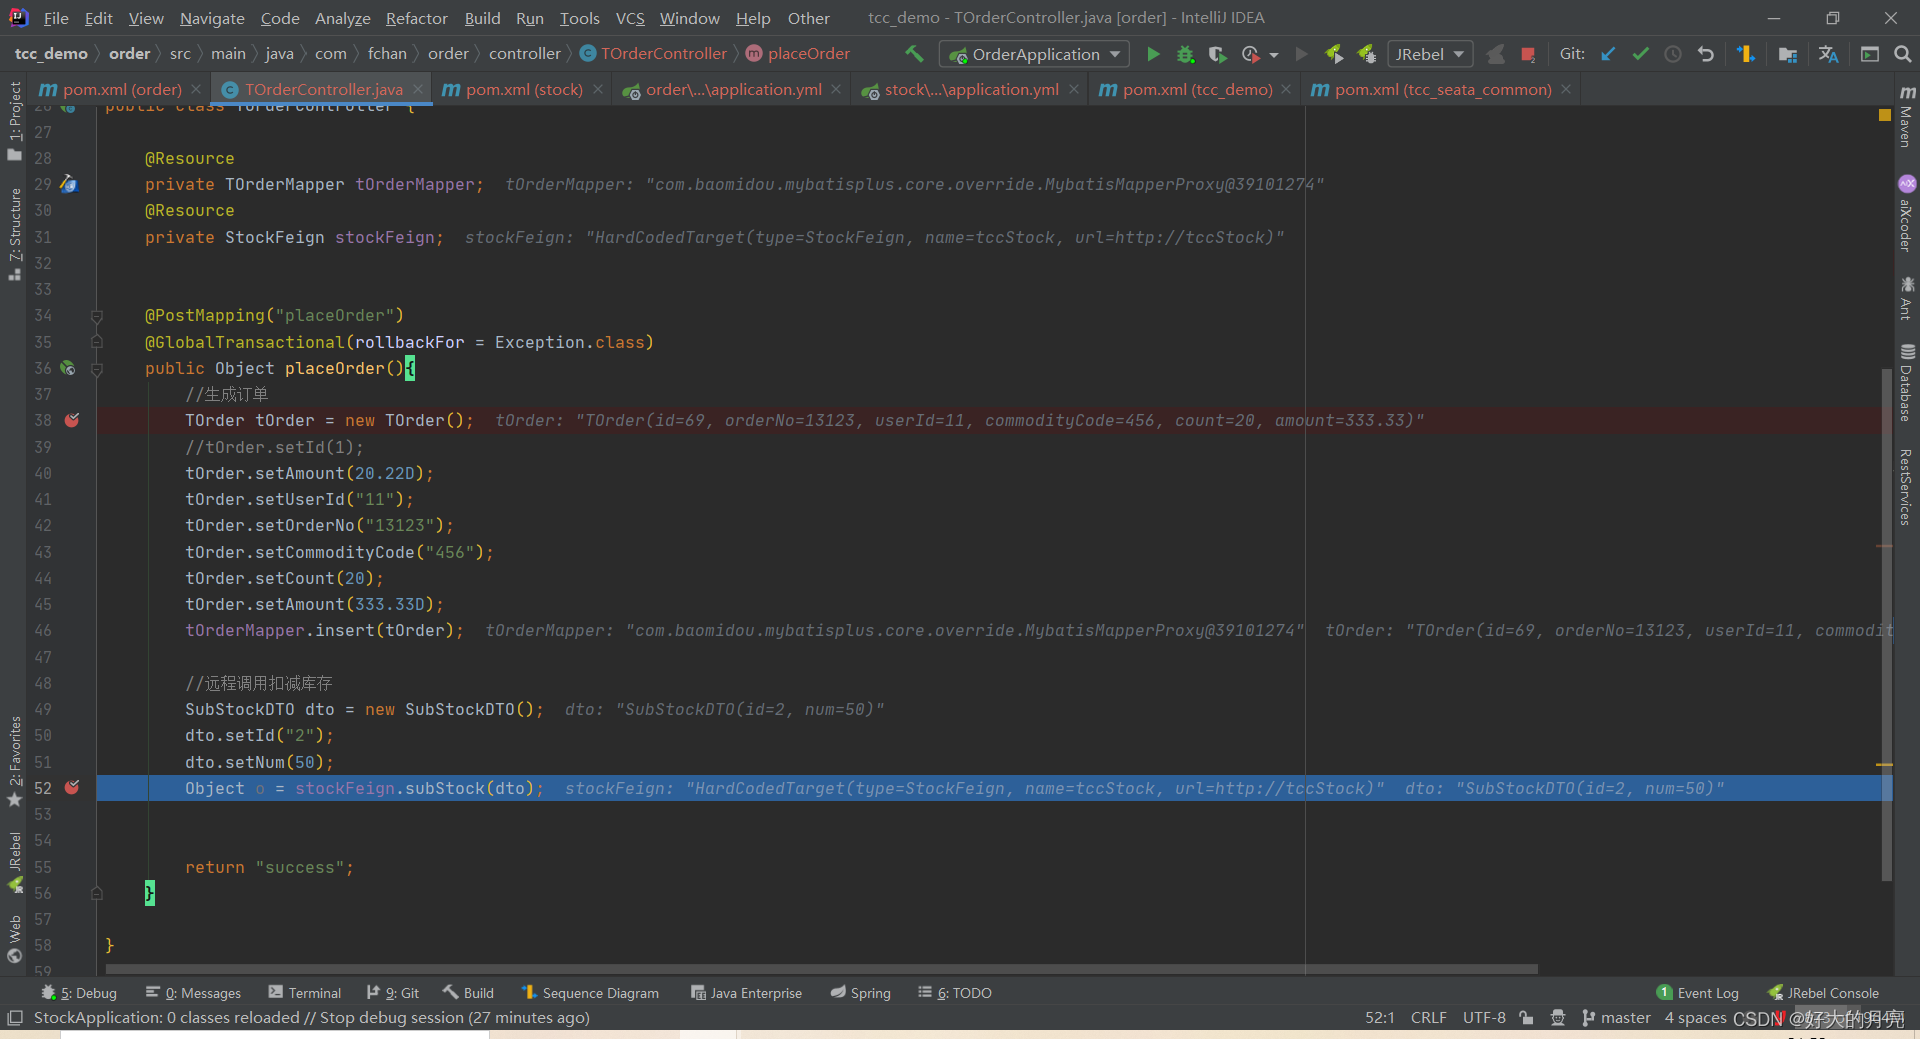Click the Translate icon in toolbar
The width and height of the screenshot is (1920, 1039).
click(x=1828, y=54)
